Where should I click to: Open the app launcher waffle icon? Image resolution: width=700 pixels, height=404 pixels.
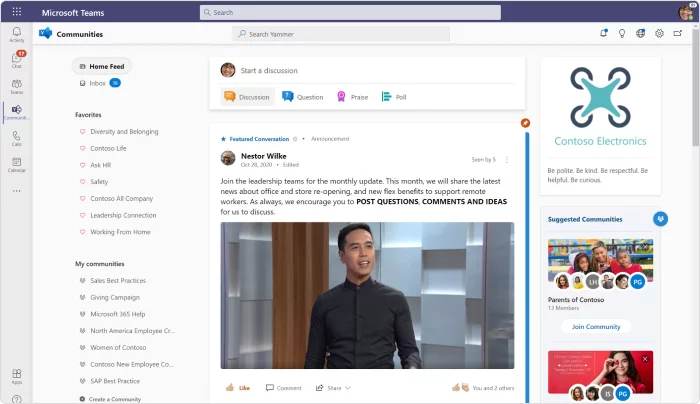tap(17, 12)
